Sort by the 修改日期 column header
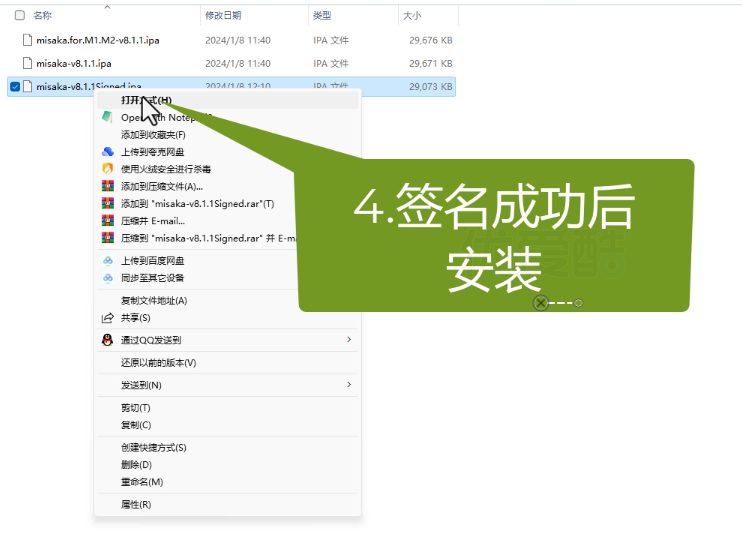 point(223,16)
